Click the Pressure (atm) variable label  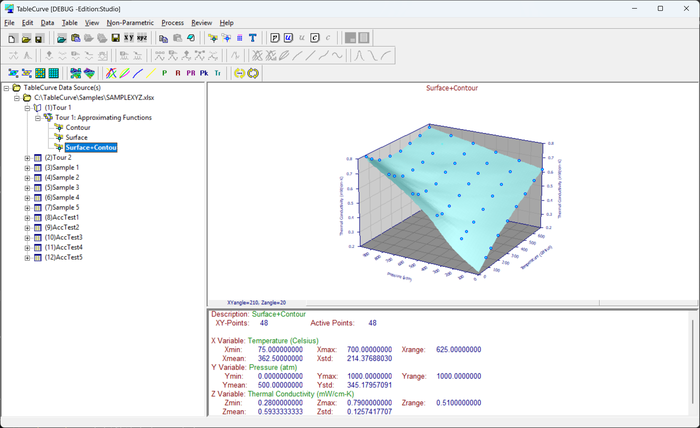click(273, 367)
